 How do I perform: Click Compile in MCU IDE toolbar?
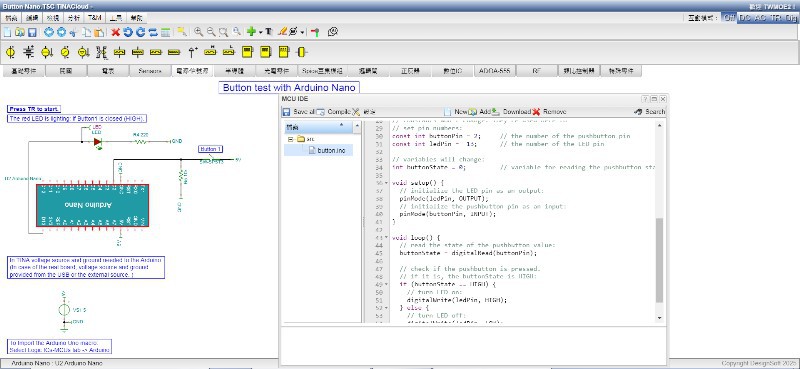(x=333, y=111)
